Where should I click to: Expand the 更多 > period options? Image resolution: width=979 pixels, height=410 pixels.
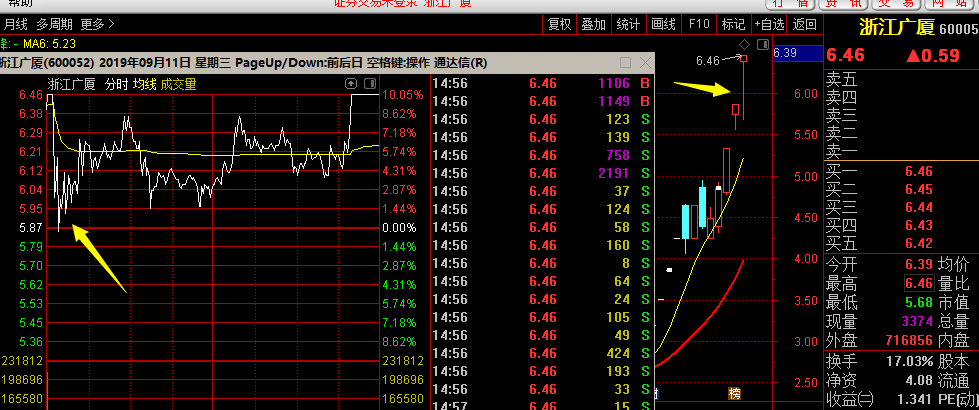97,24
